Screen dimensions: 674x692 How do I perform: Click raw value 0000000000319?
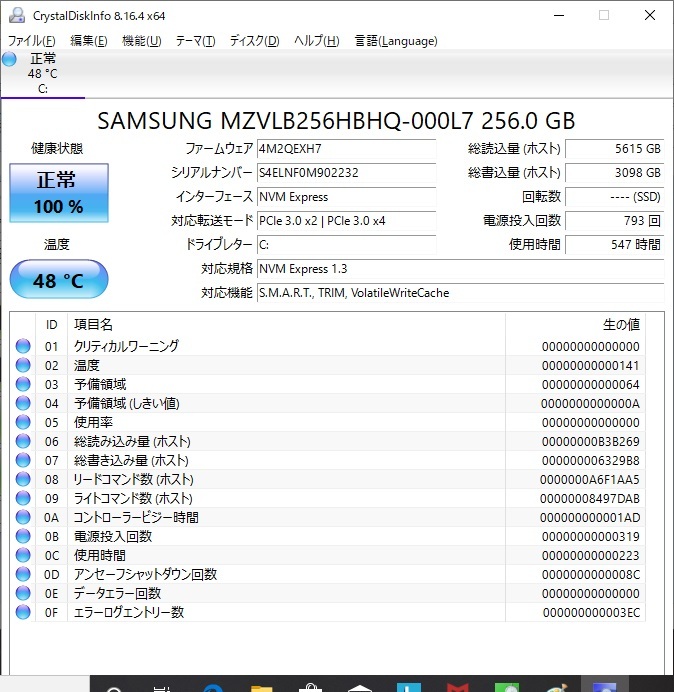click(591, 536)
